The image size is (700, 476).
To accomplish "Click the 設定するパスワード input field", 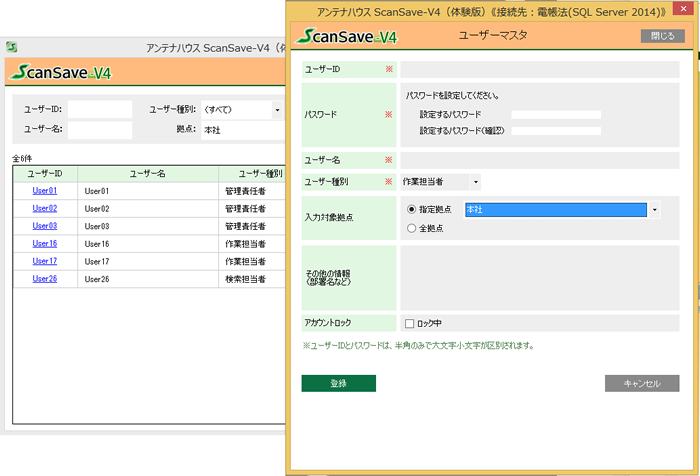I will click(555, 115).
